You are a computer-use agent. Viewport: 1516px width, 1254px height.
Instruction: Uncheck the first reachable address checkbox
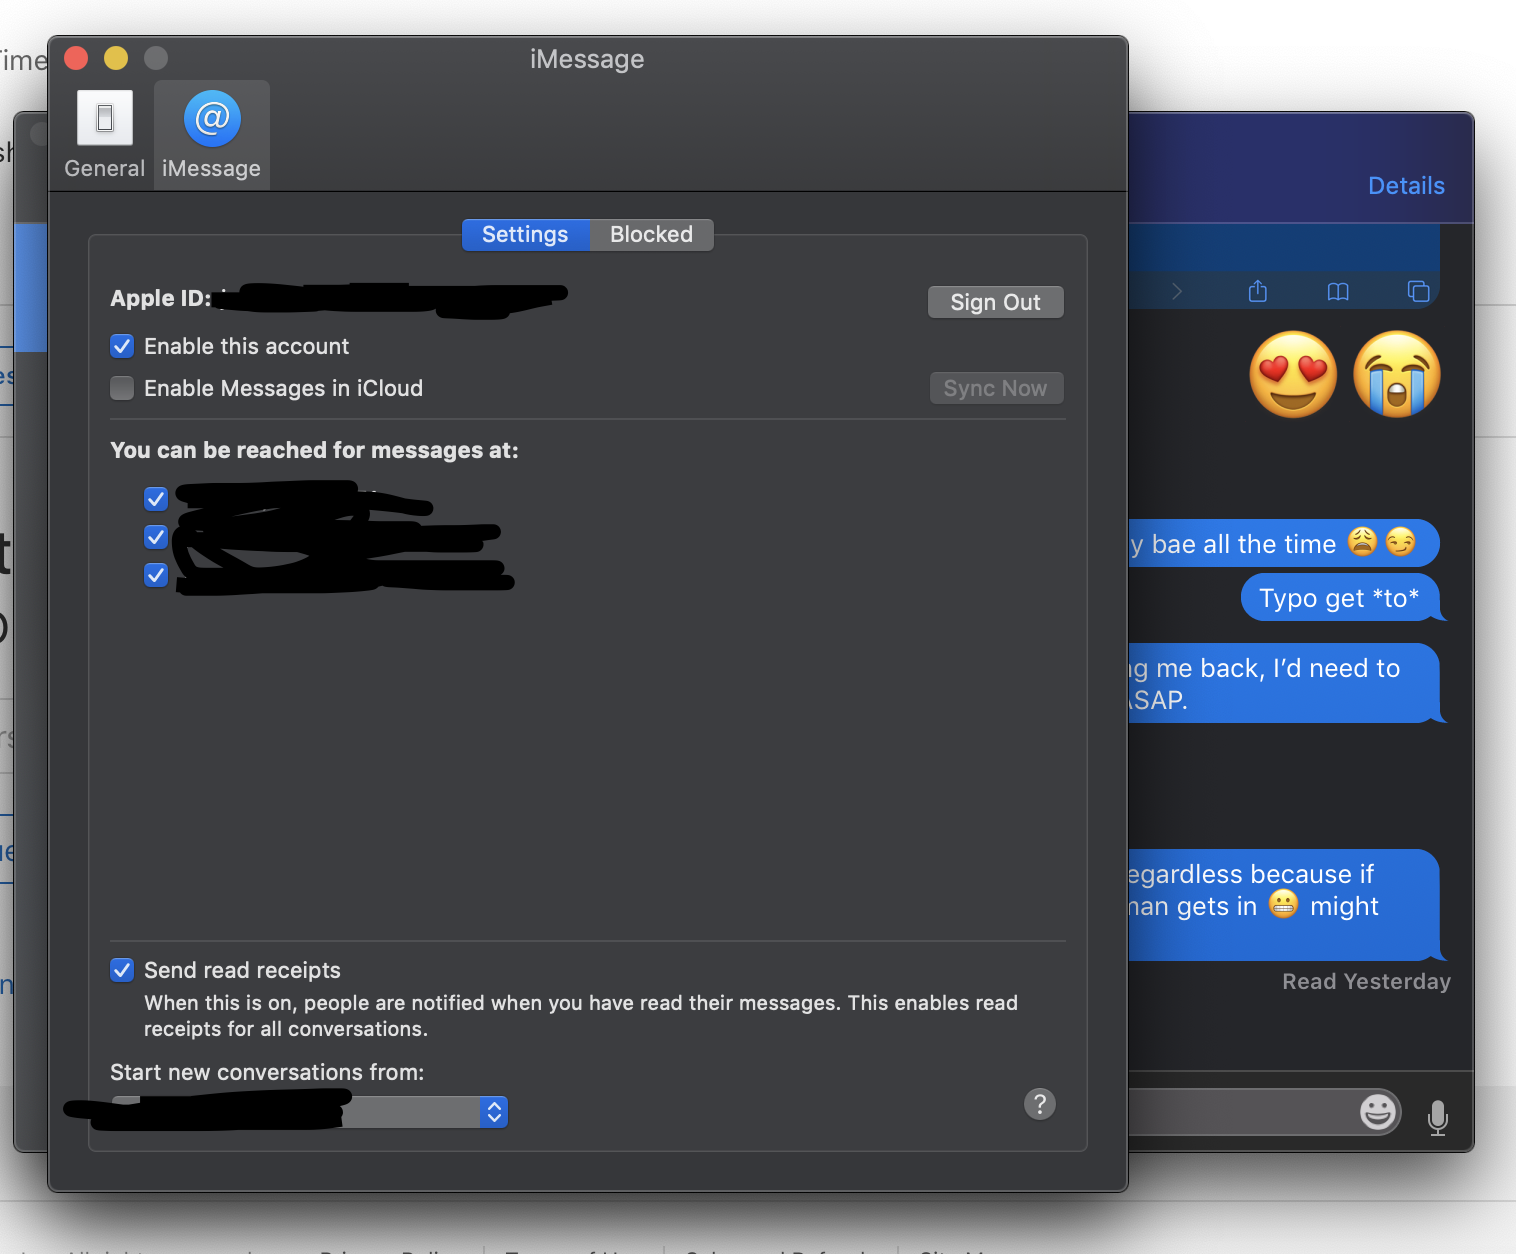point(156,498)
